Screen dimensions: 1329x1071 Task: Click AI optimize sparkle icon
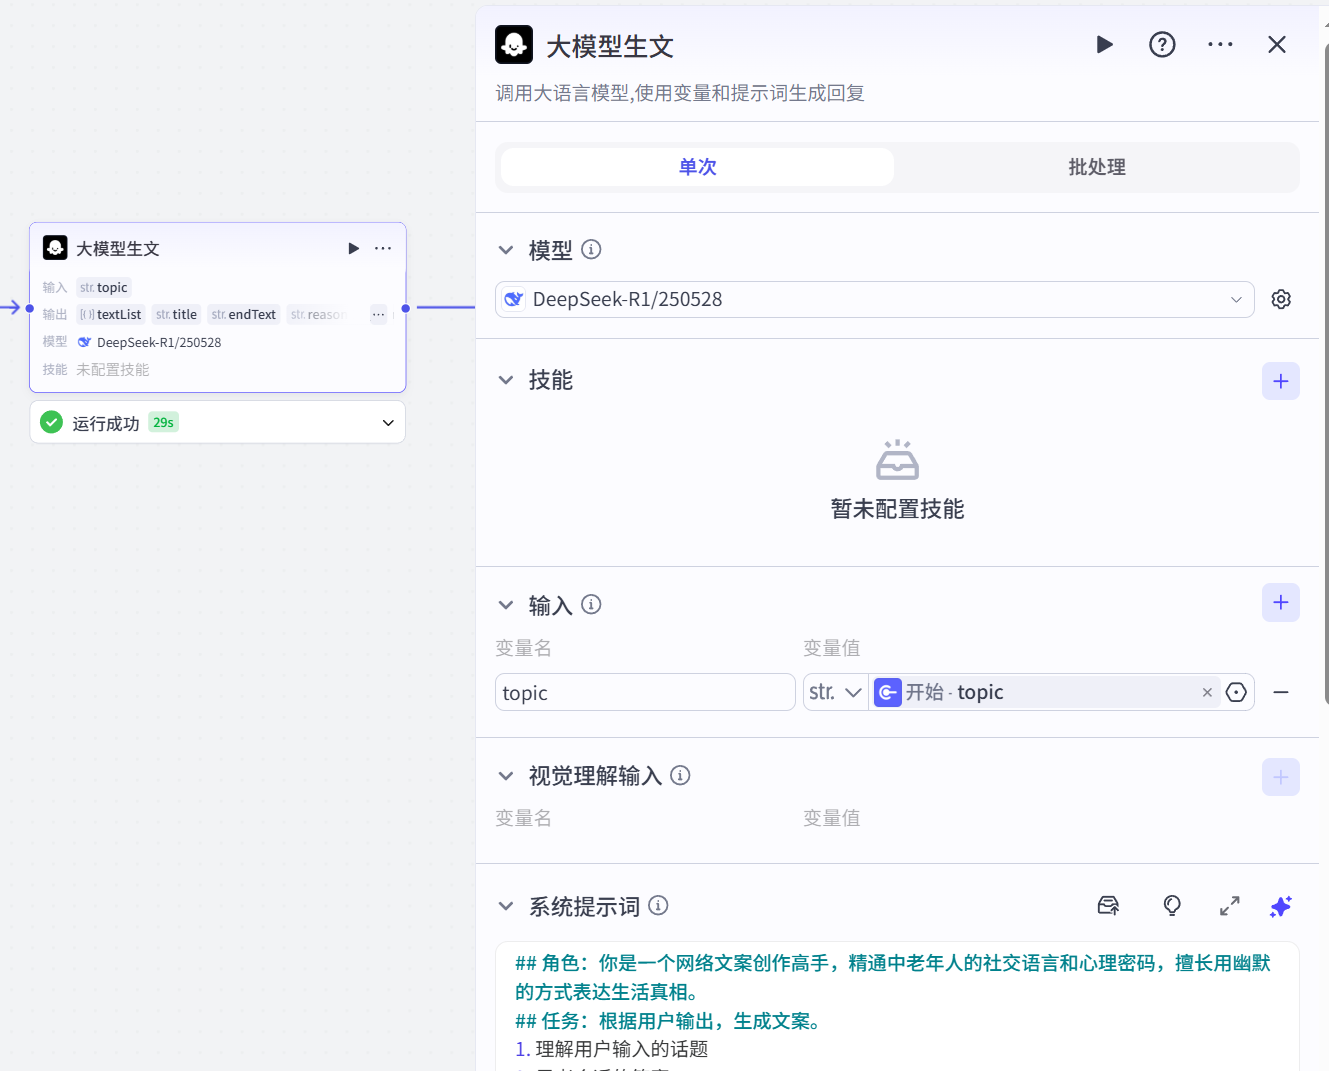coord(1281,906)
